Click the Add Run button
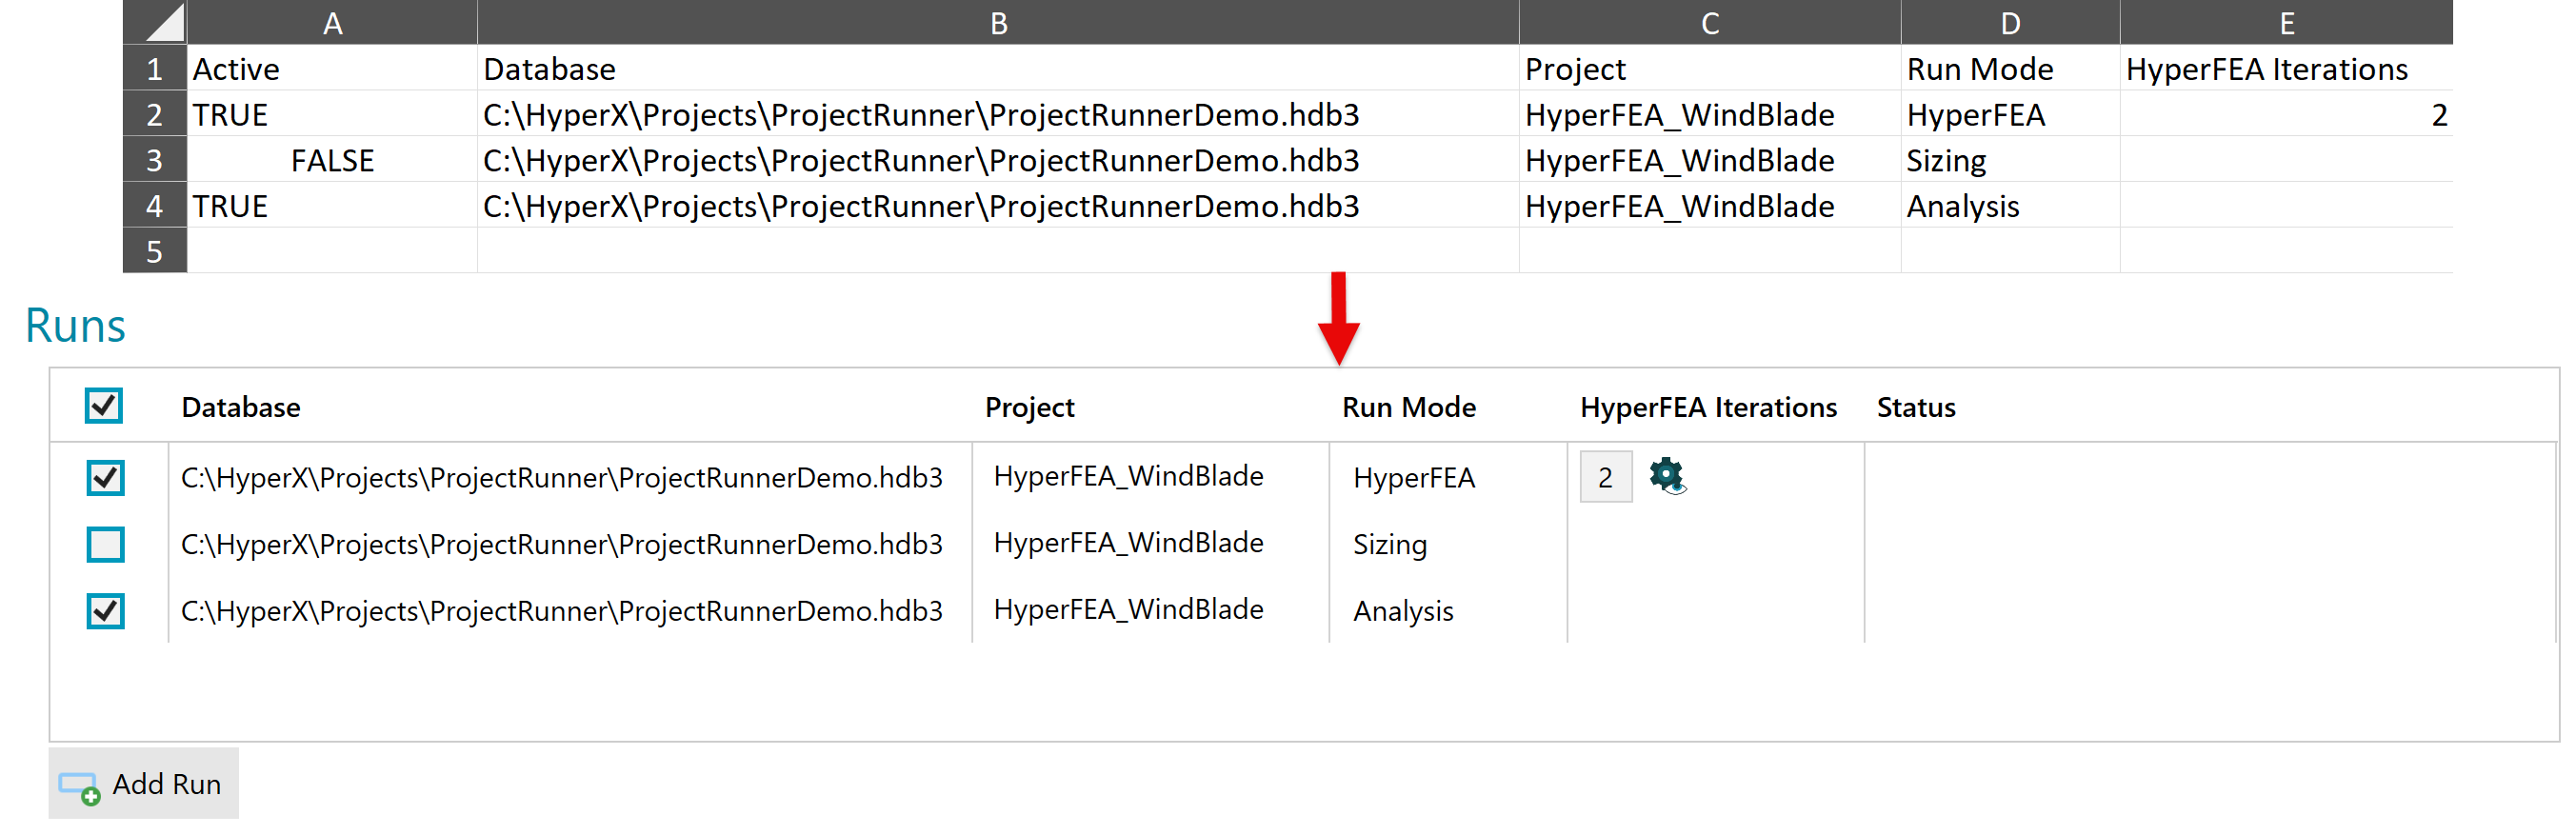Screen dimensions: 2576x835 pos(144,784)
